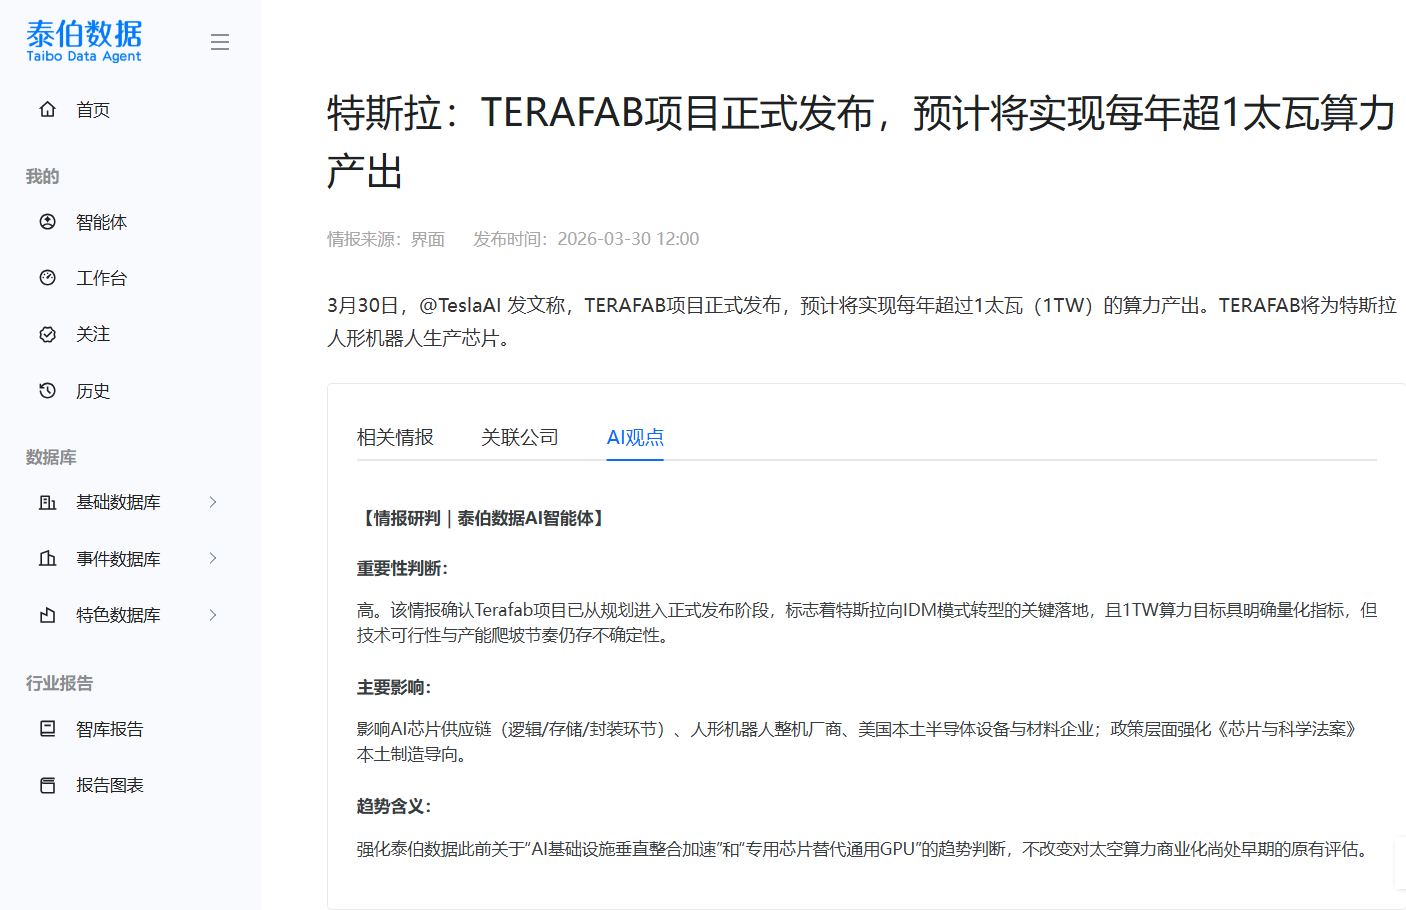Image resolution: width=1406 pixels, height=910 pixels.
Task: Select the AI观点 tab
Action: pyautogui.click(x=635, y=437)
